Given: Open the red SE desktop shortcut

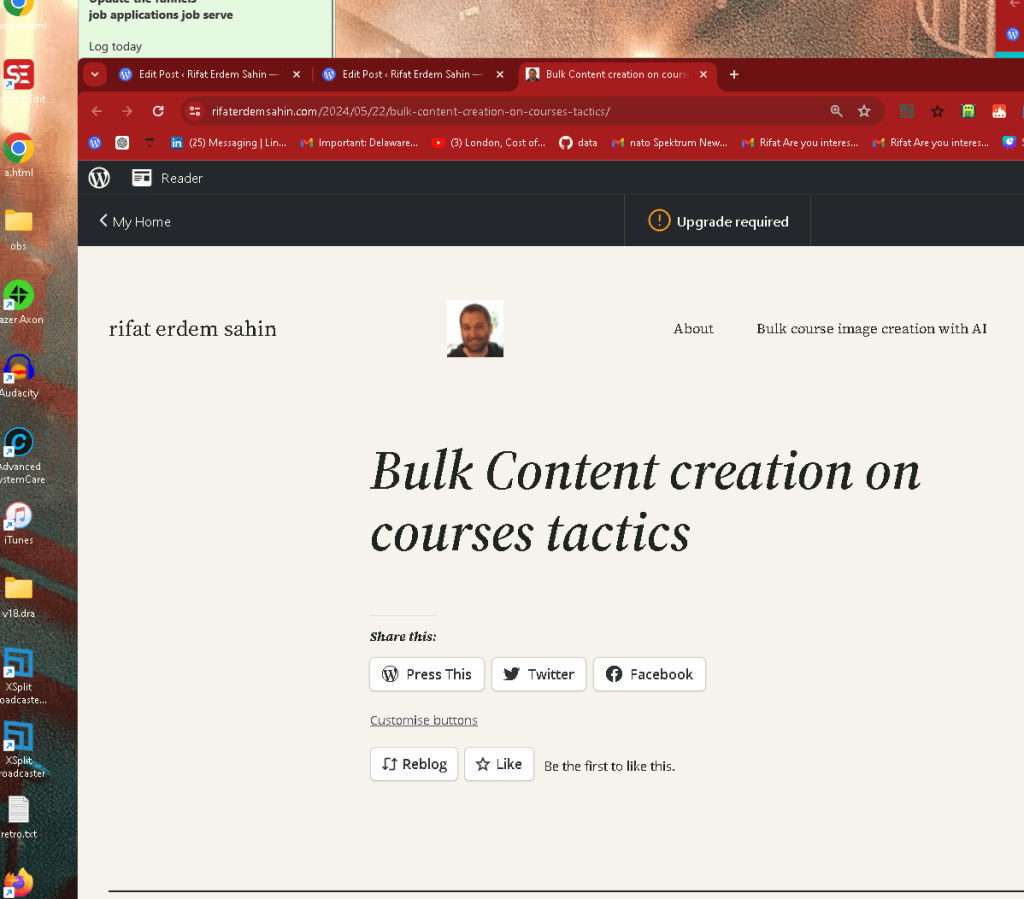Looking at the screenshot, I should pyautogui.click(x=18, y=74).
